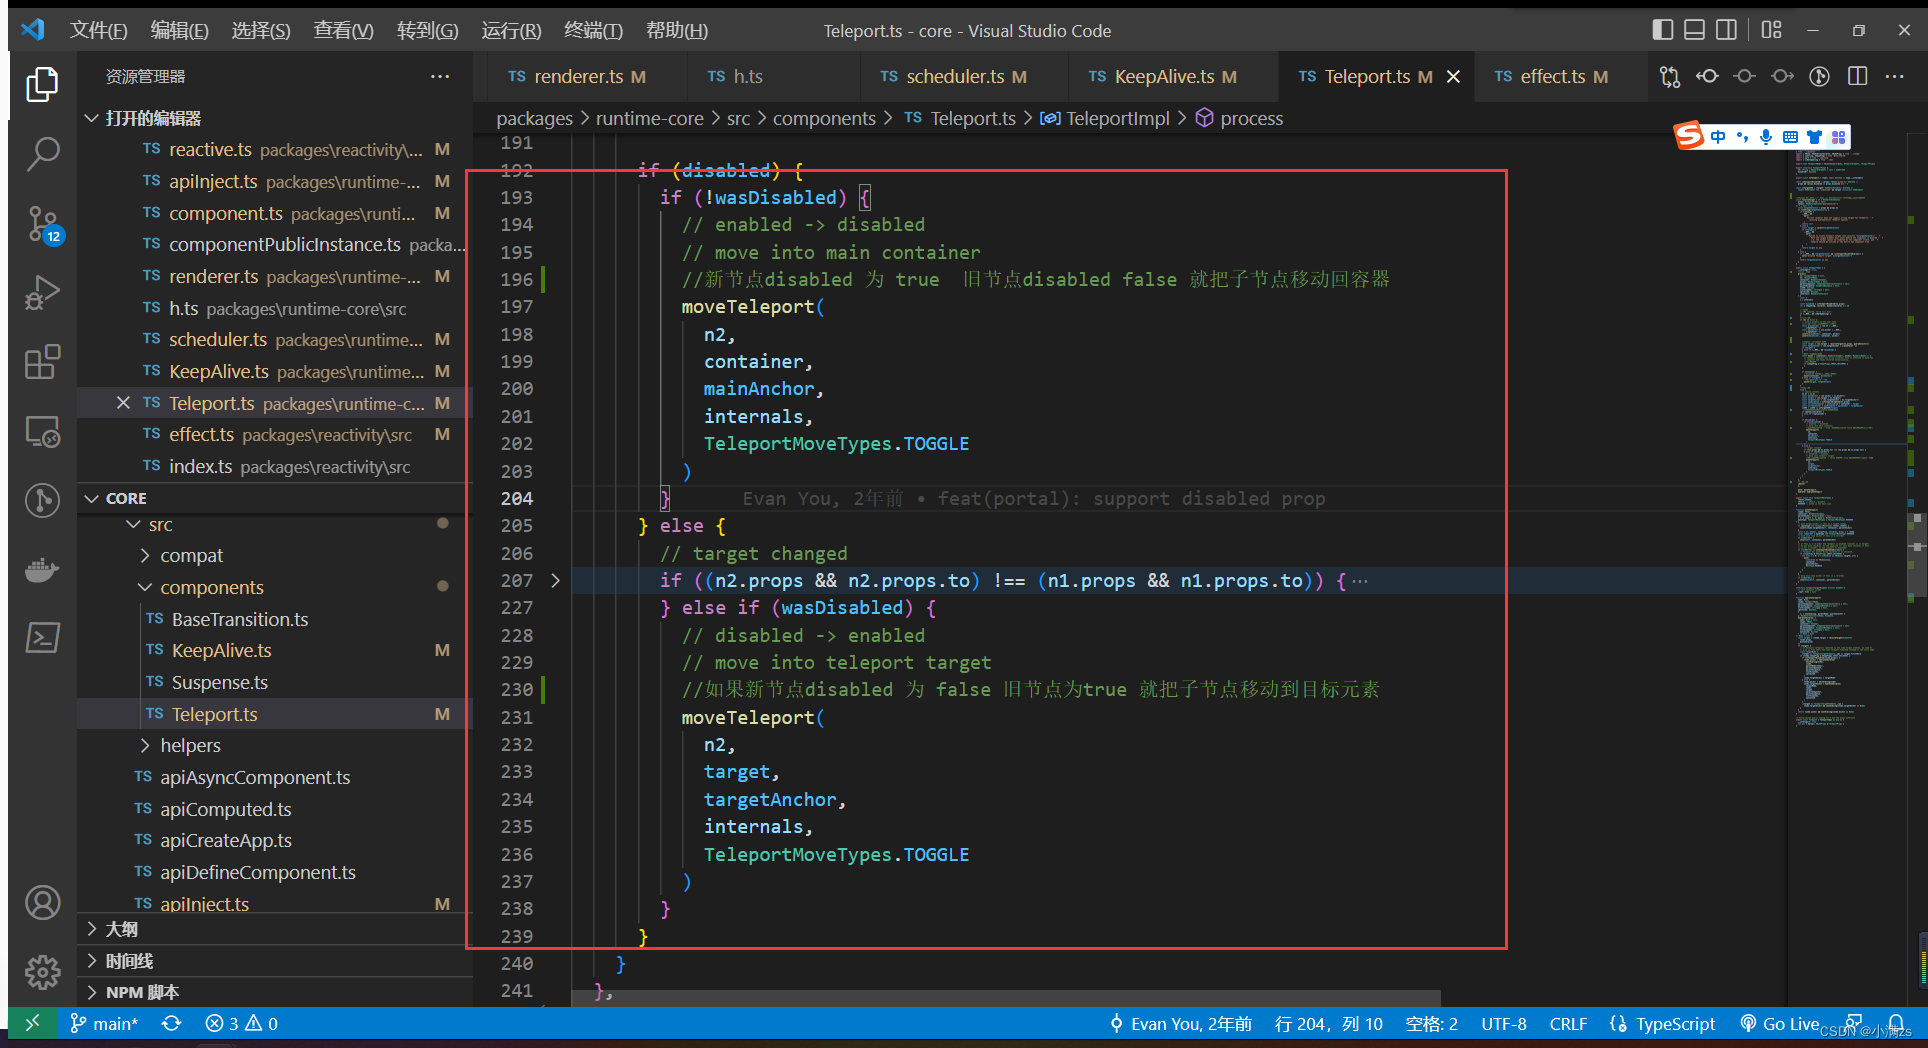Click the Go Live status bar button

(x=1780, y=1024)
